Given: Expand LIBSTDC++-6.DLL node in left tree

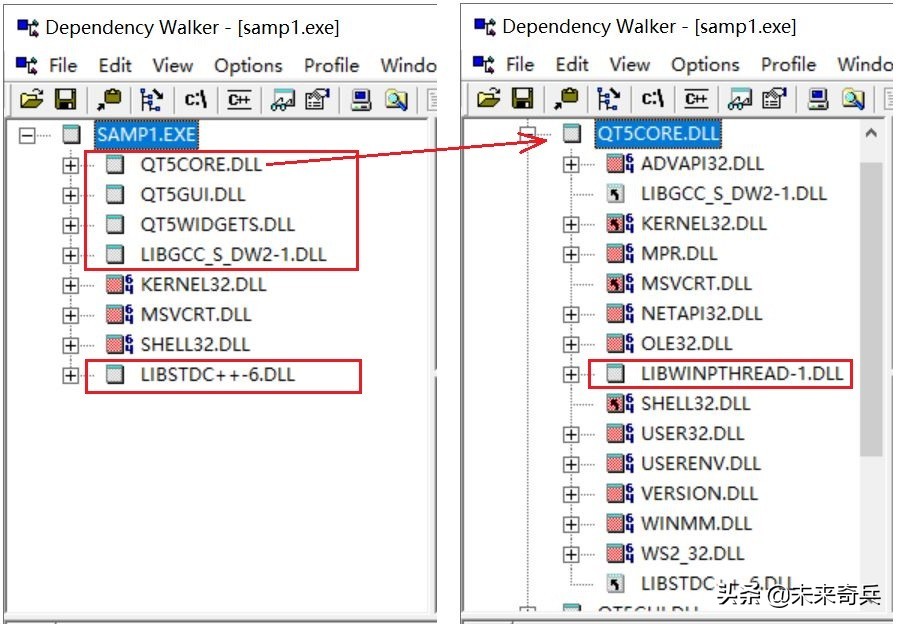Looking at the screenshot, I should (70, 375).
